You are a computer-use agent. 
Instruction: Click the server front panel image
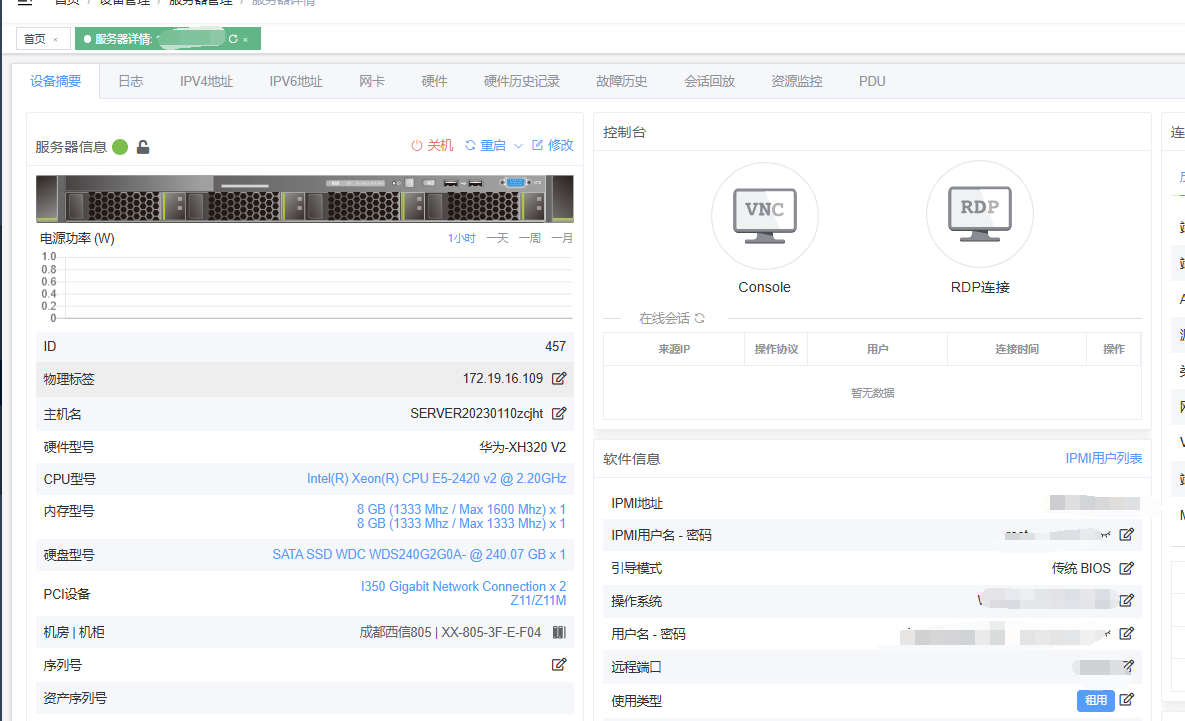tap(304, 199)
